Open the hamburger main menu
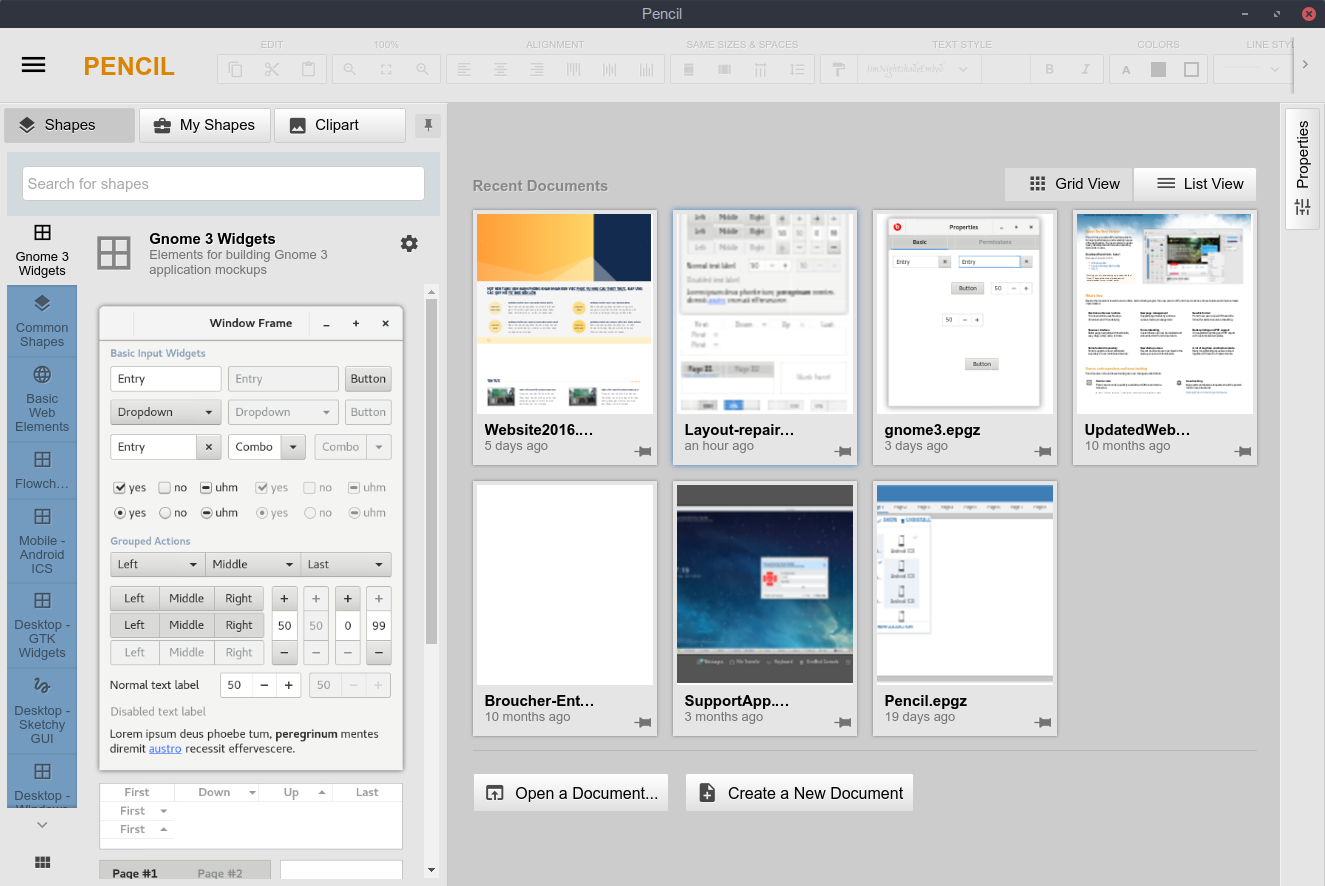Image resolution: width=1325 pixels, height=886 pixels. [33, 65]
